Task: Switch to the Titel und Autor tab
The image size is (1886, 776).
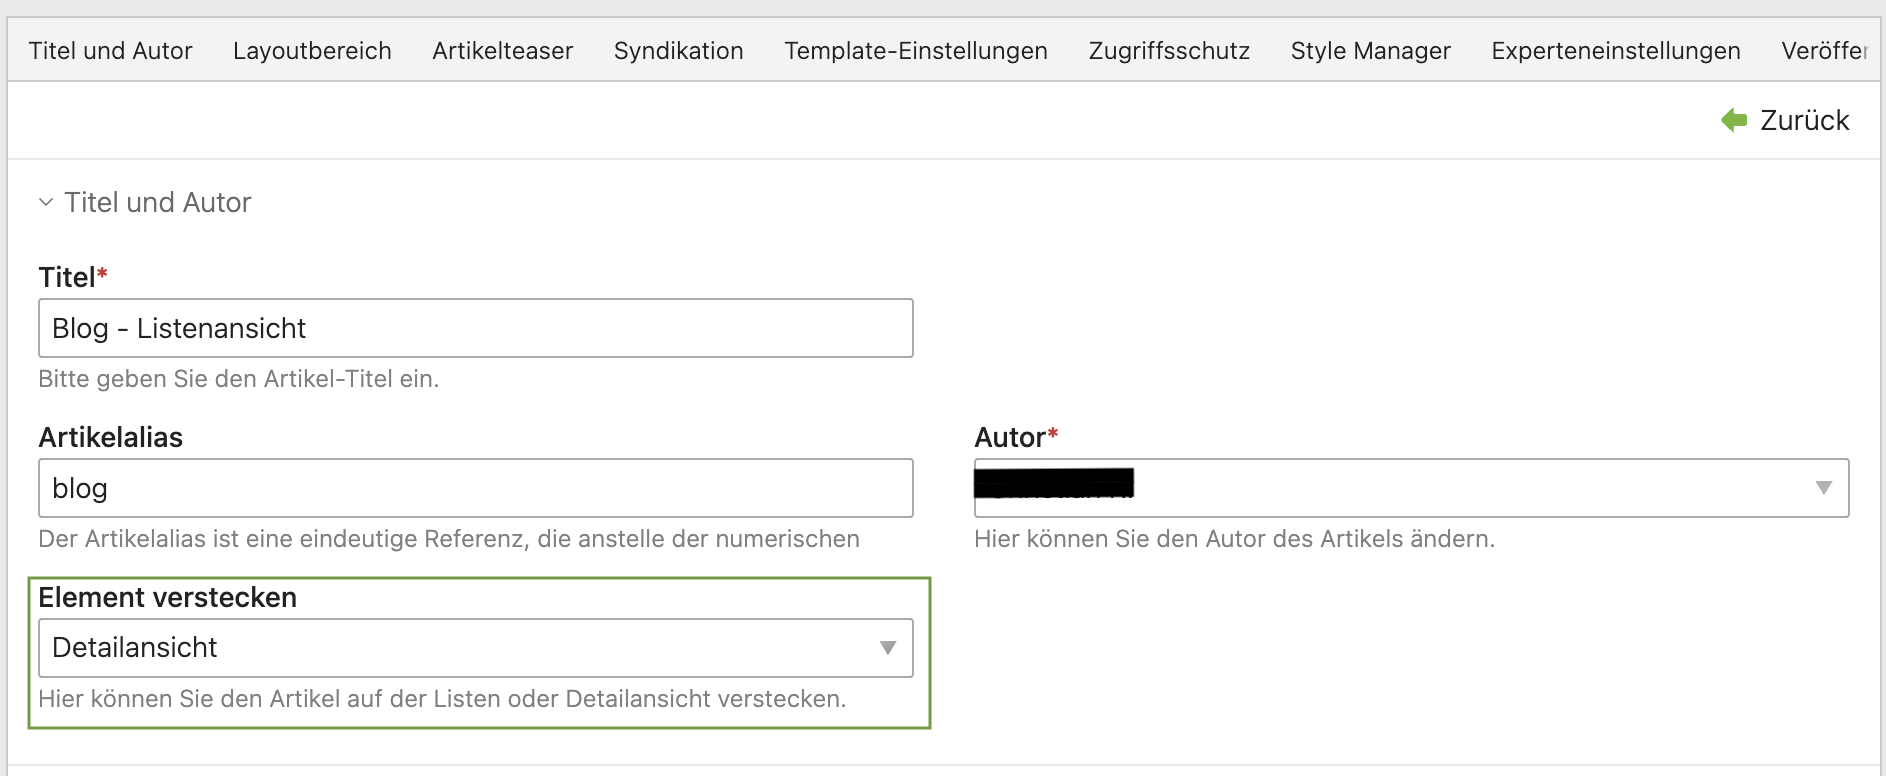Action: click(110, 51)
